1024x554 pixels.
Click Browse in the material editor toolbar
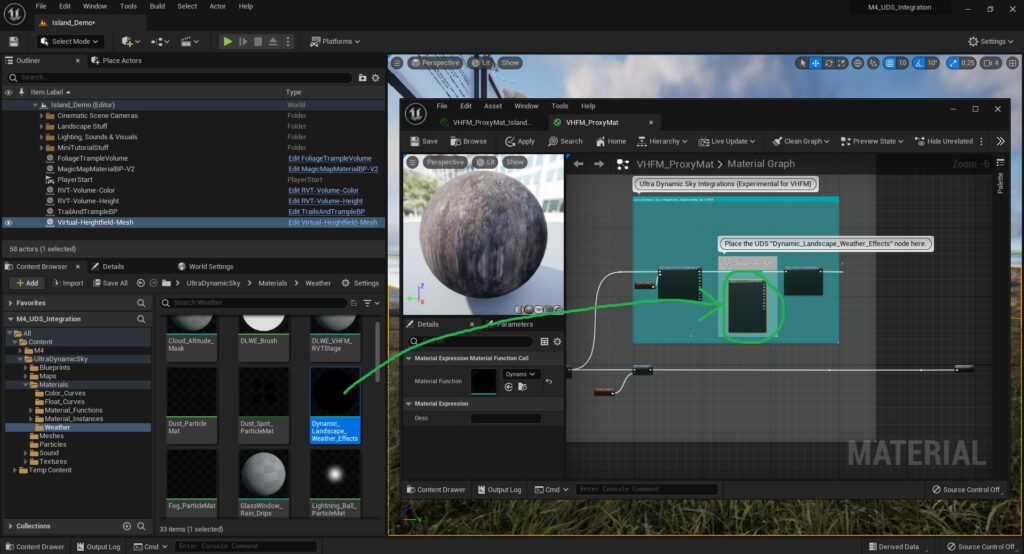pyautogui.click(x=468, y=141)
